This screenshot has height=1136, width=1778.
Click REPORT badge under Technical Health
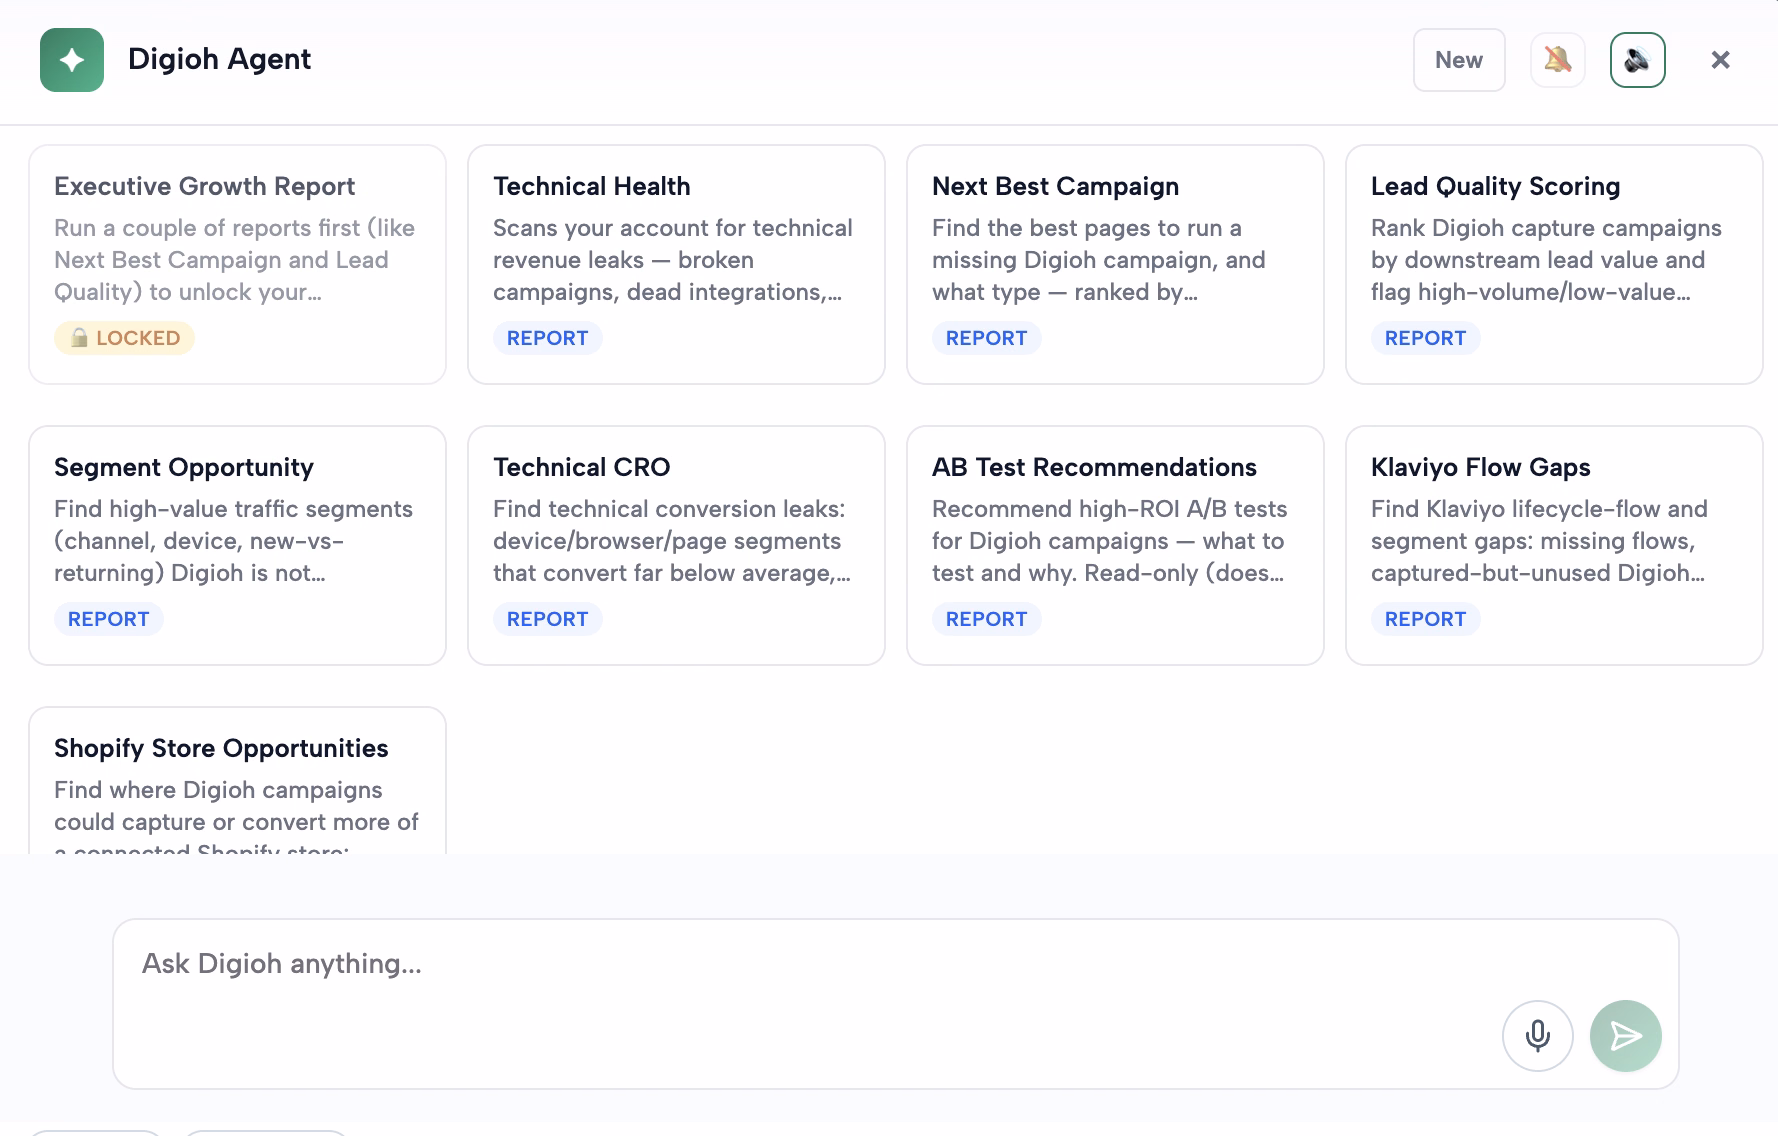point(547,338)
